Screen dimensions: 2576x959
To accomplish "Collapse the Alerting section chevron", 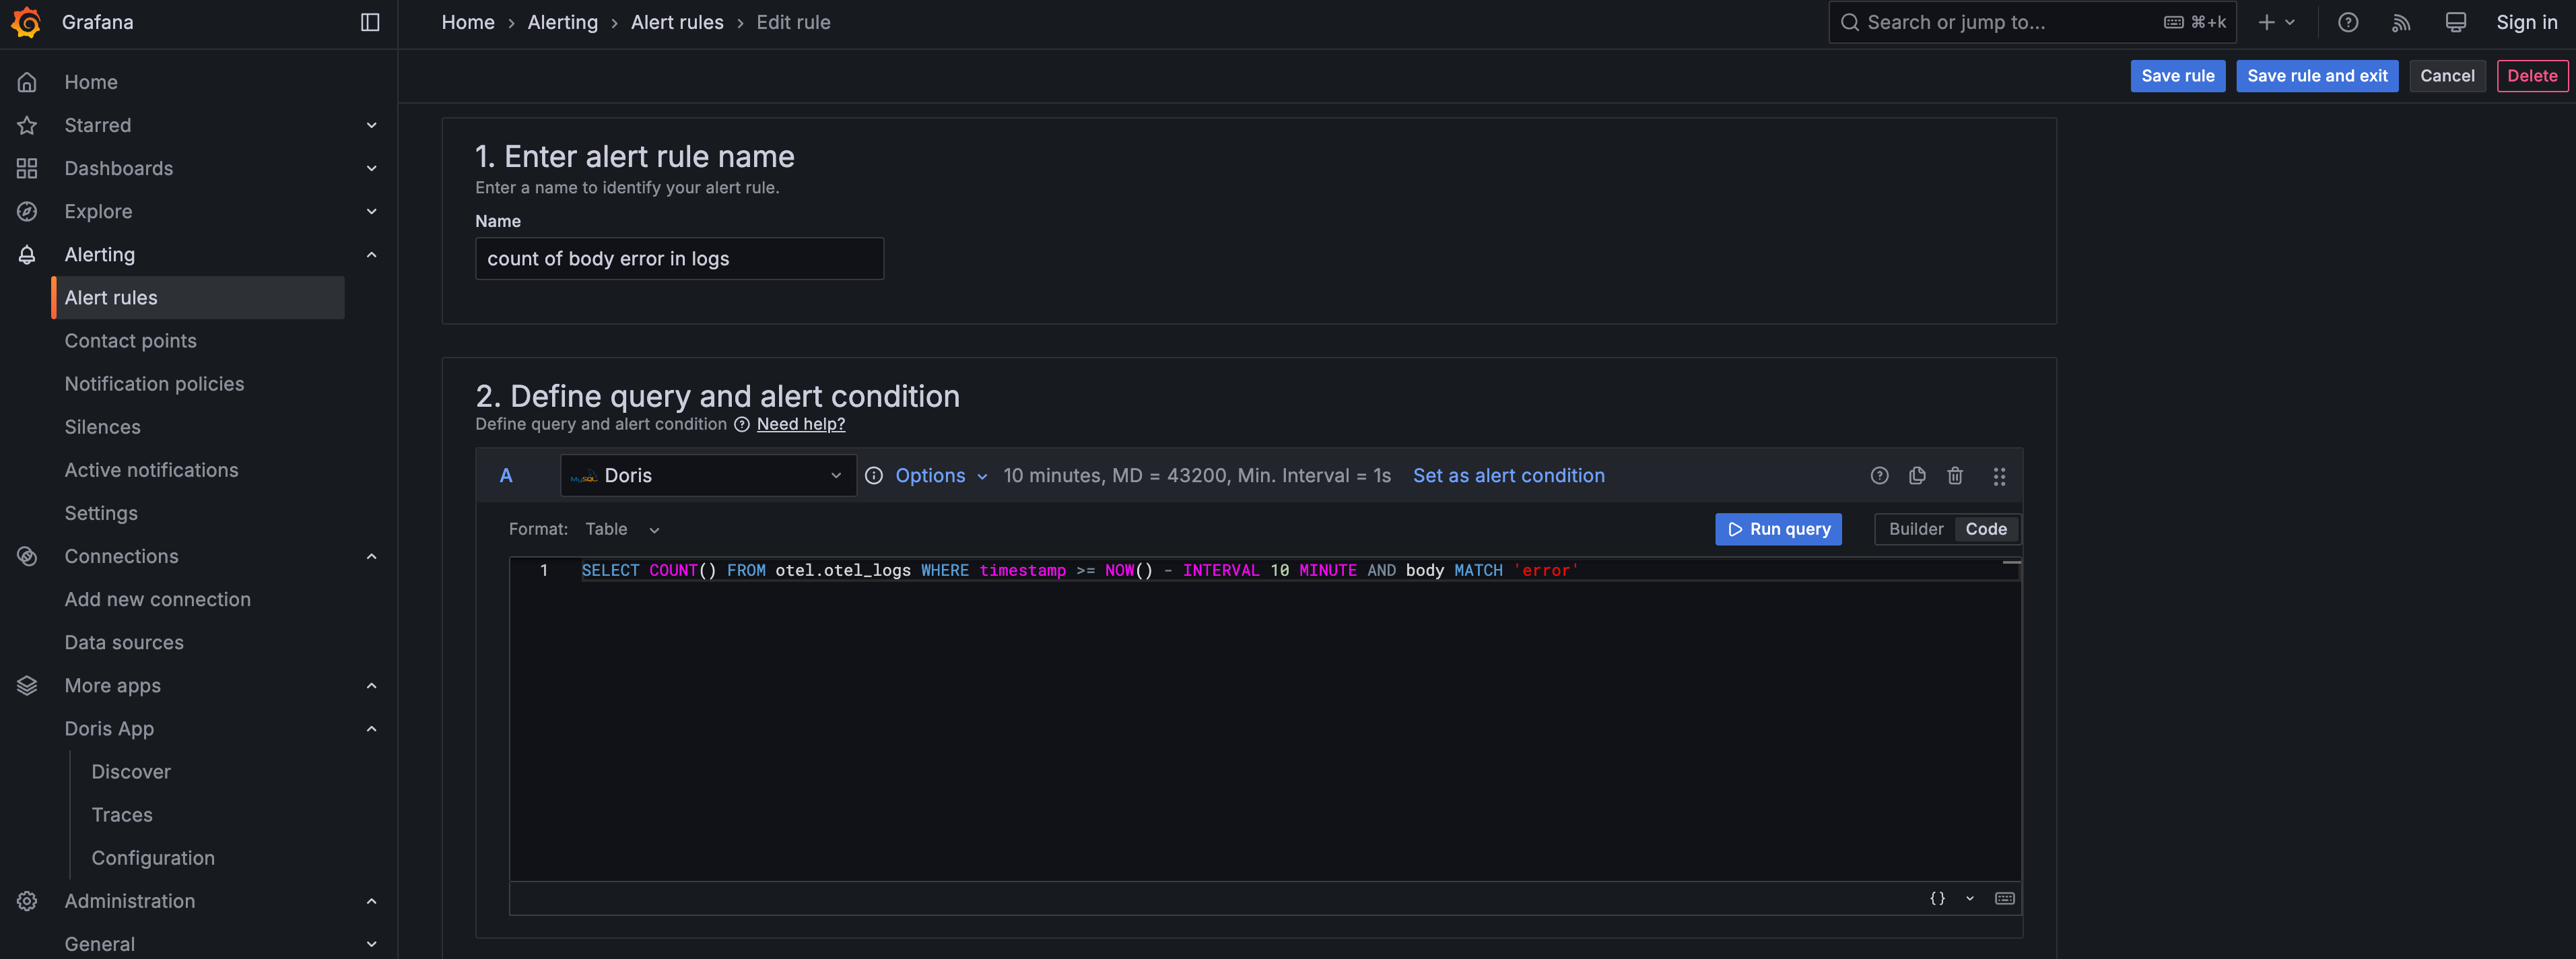I will tap(372, 254).
